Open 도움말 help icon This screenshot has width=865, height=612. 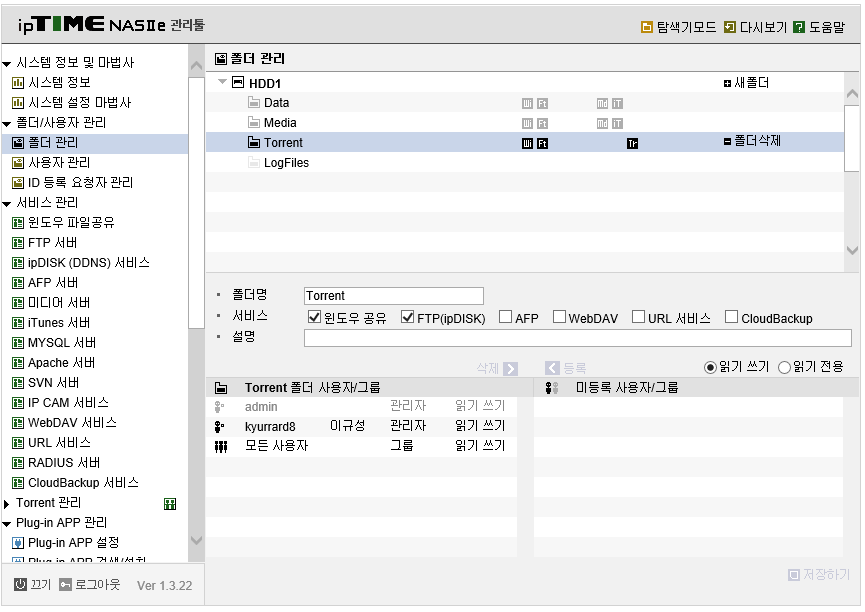point(798,27)
